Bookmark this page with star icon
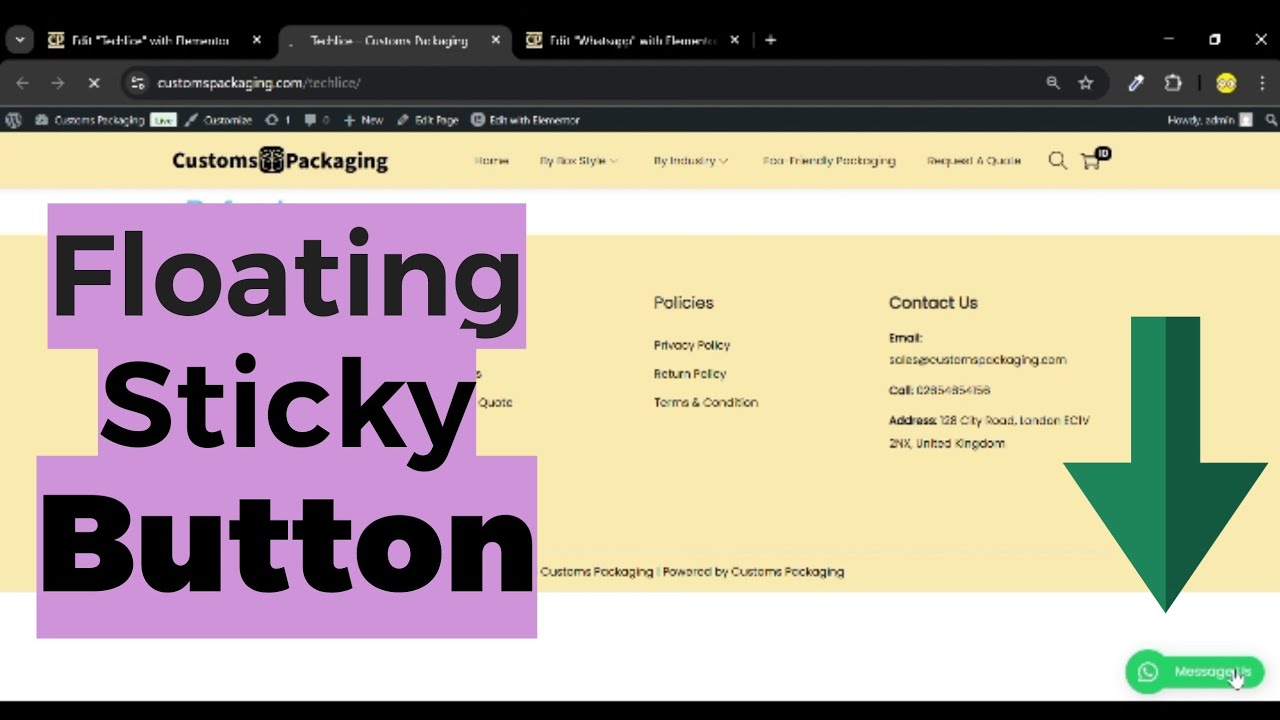Viewport: 1280px width, 720px height. (x=1086, y=83)
